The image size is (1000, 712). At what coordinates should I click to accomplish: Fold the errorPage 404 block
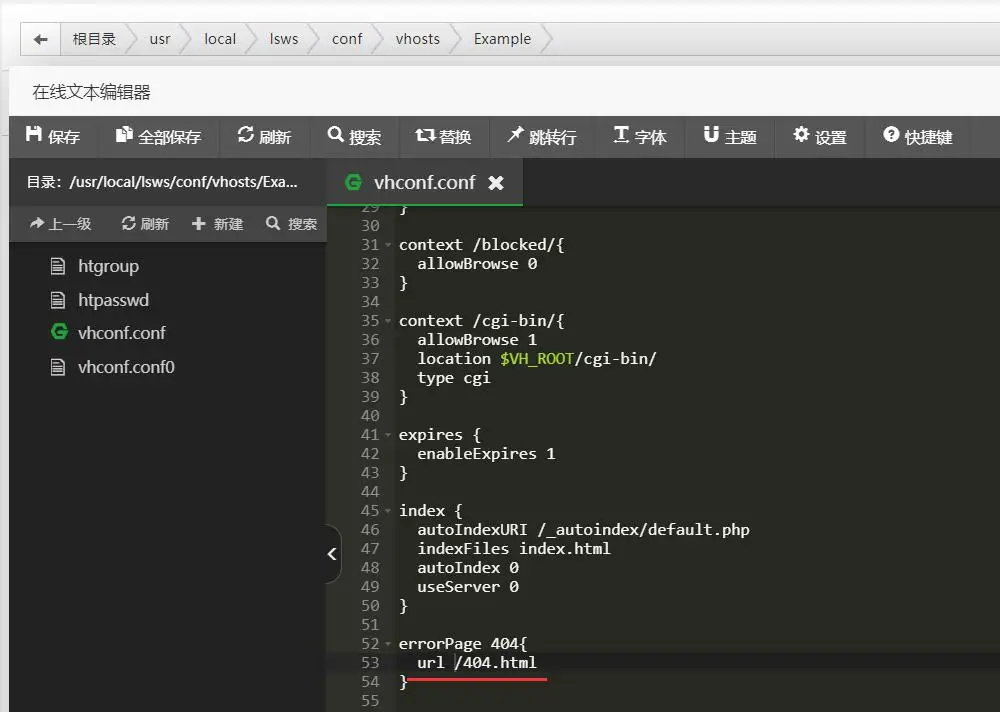388,644
